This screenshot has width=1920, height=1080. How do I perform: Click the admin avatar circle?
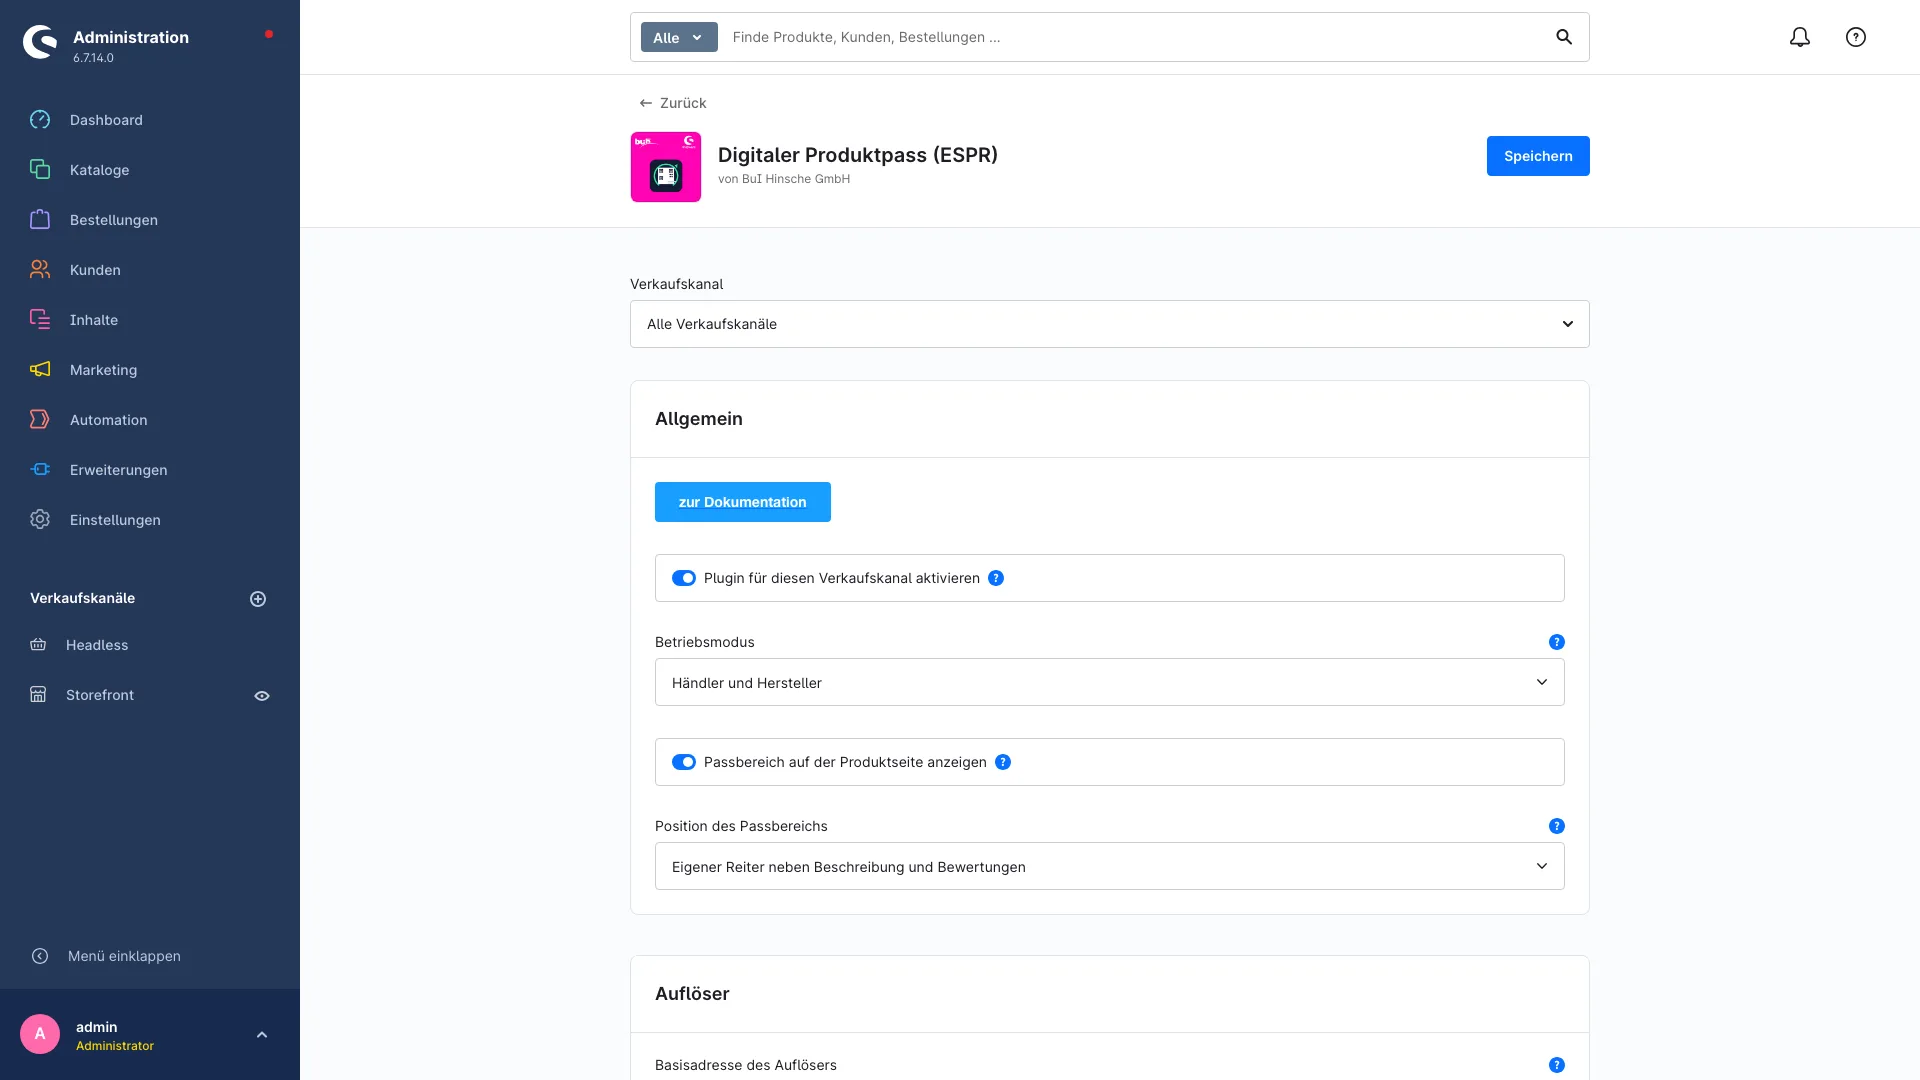pos(40,1034)
